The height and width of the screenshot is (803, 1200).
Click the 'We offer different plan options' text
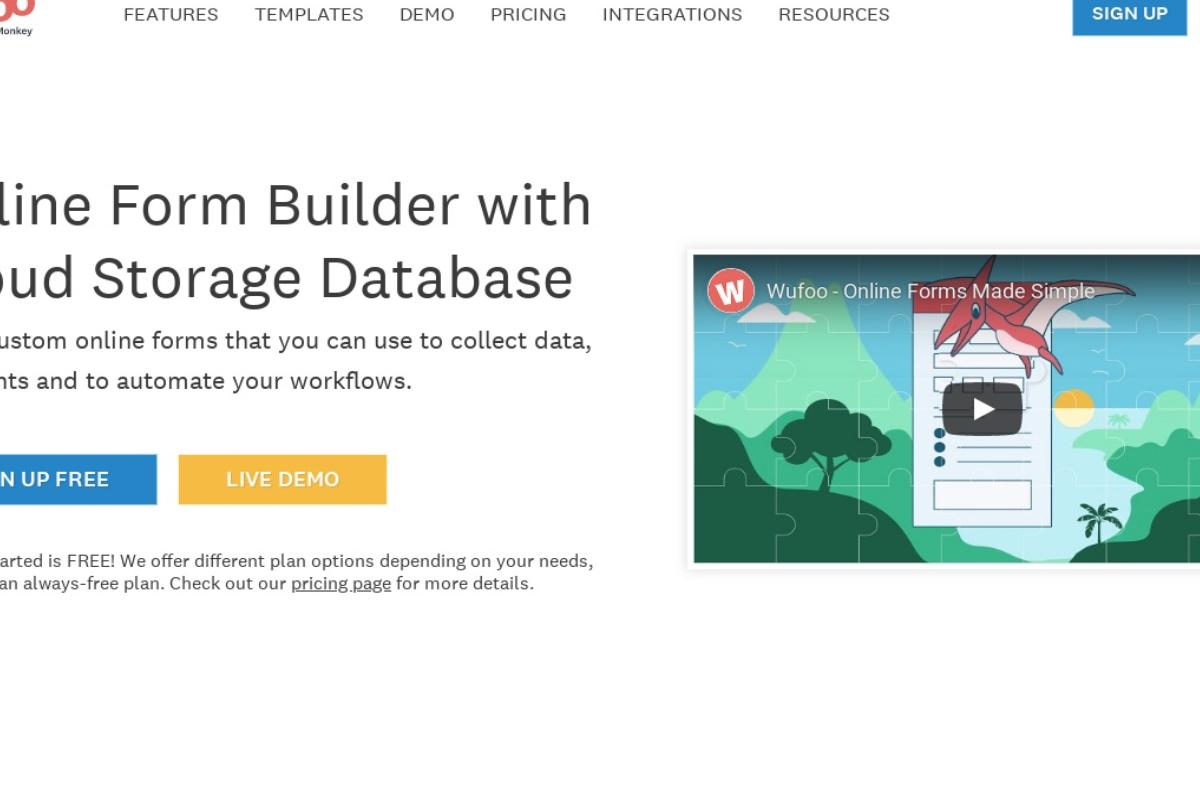click(247, 561)
